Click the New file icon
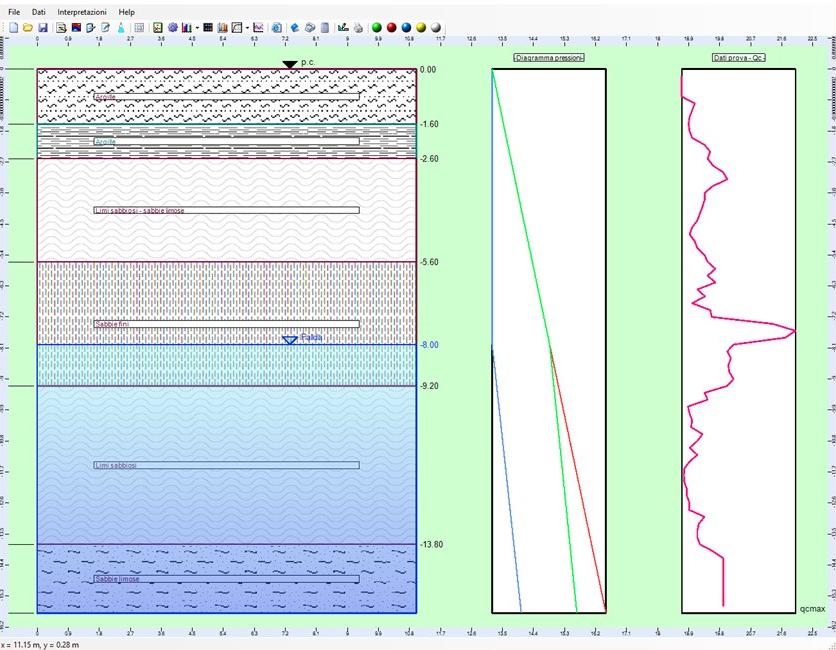 click(13, 28)
